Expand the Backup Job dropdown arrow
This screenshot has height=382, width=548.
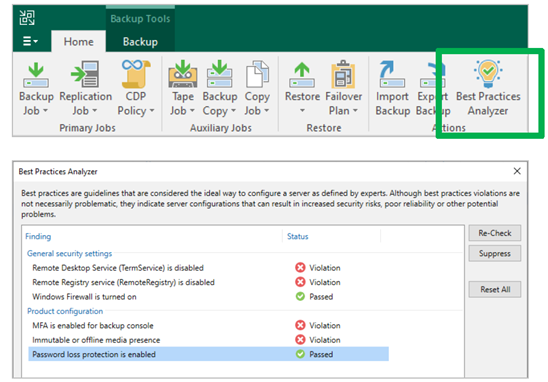pyautogui.click(x=45, y=111)
